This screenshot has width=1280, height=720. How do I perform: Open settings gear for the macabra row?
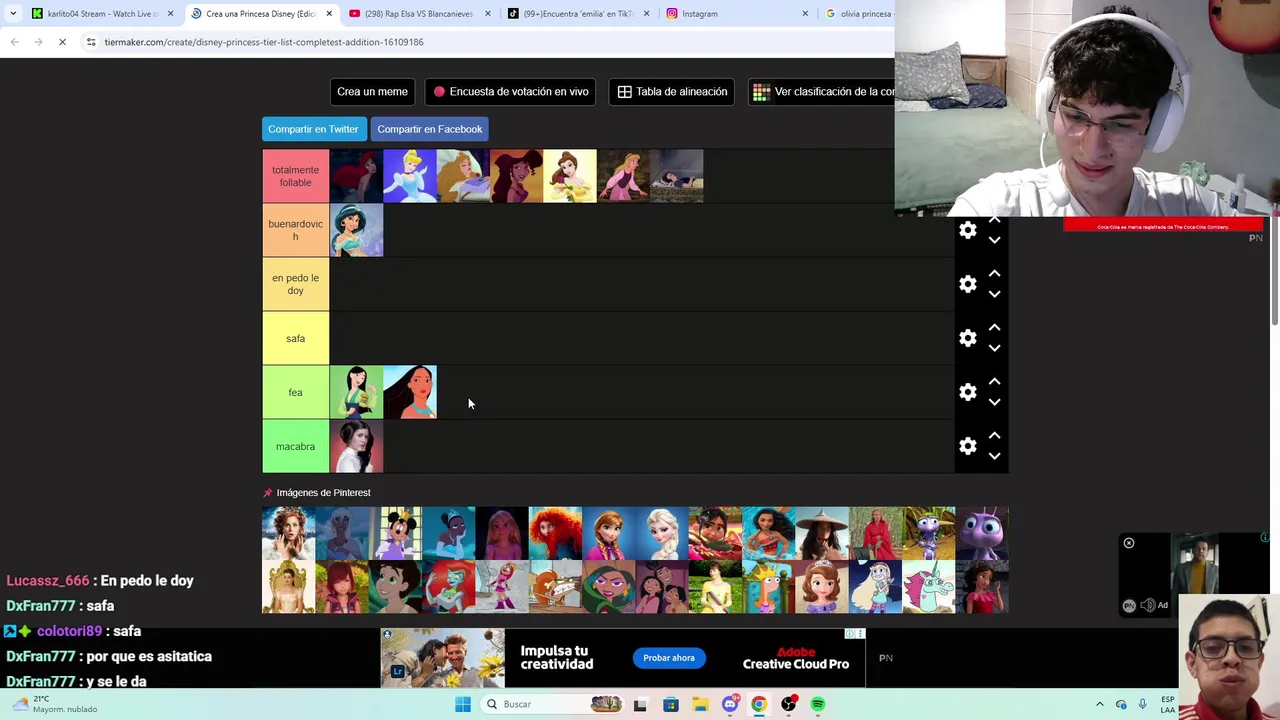(967, 446)
